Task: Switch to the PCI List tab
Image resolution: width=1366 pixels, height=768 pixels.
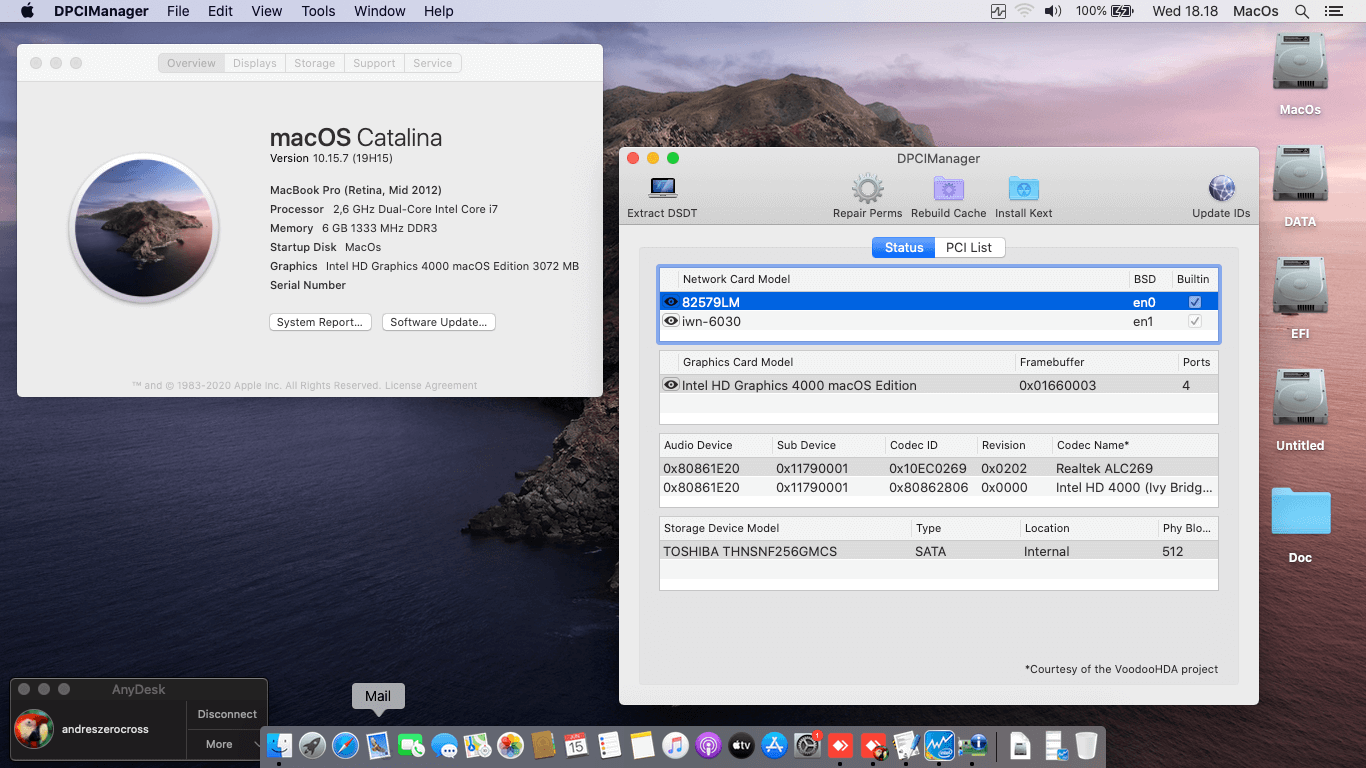Action: pos(968,248)
